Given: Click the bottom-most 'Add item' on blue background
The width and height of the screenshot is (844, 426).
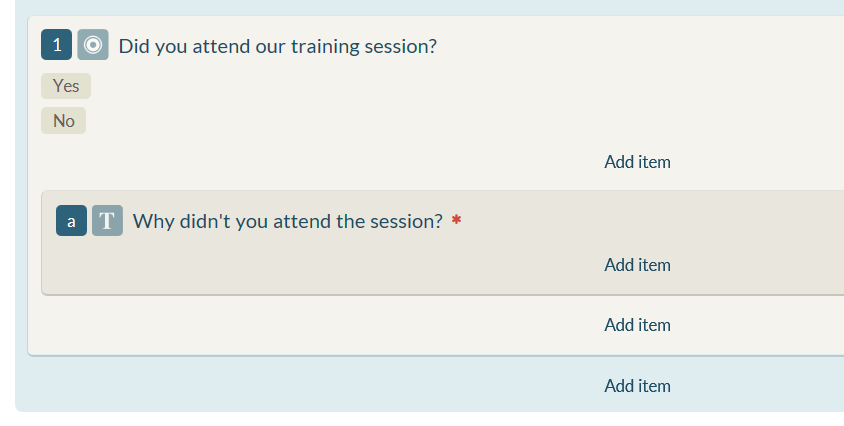Looking at the screenshot, I should 637,386.
